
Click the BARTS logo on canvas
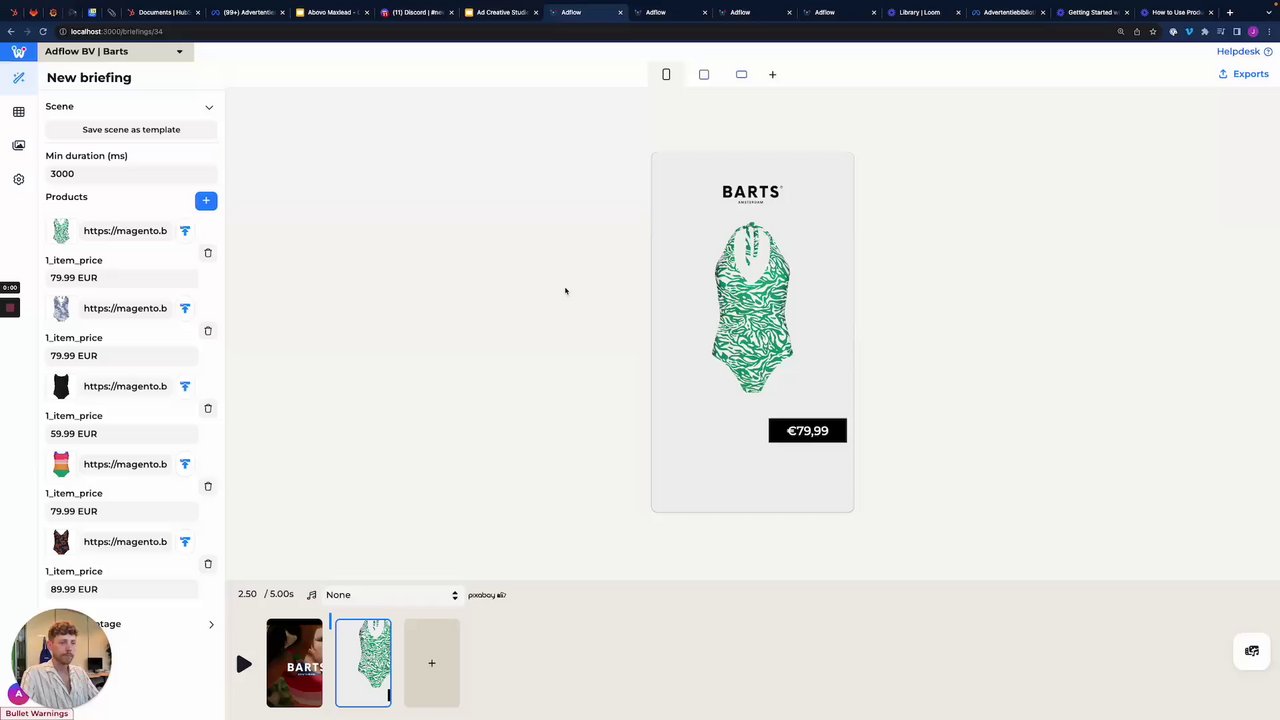[x=752, y=194]
